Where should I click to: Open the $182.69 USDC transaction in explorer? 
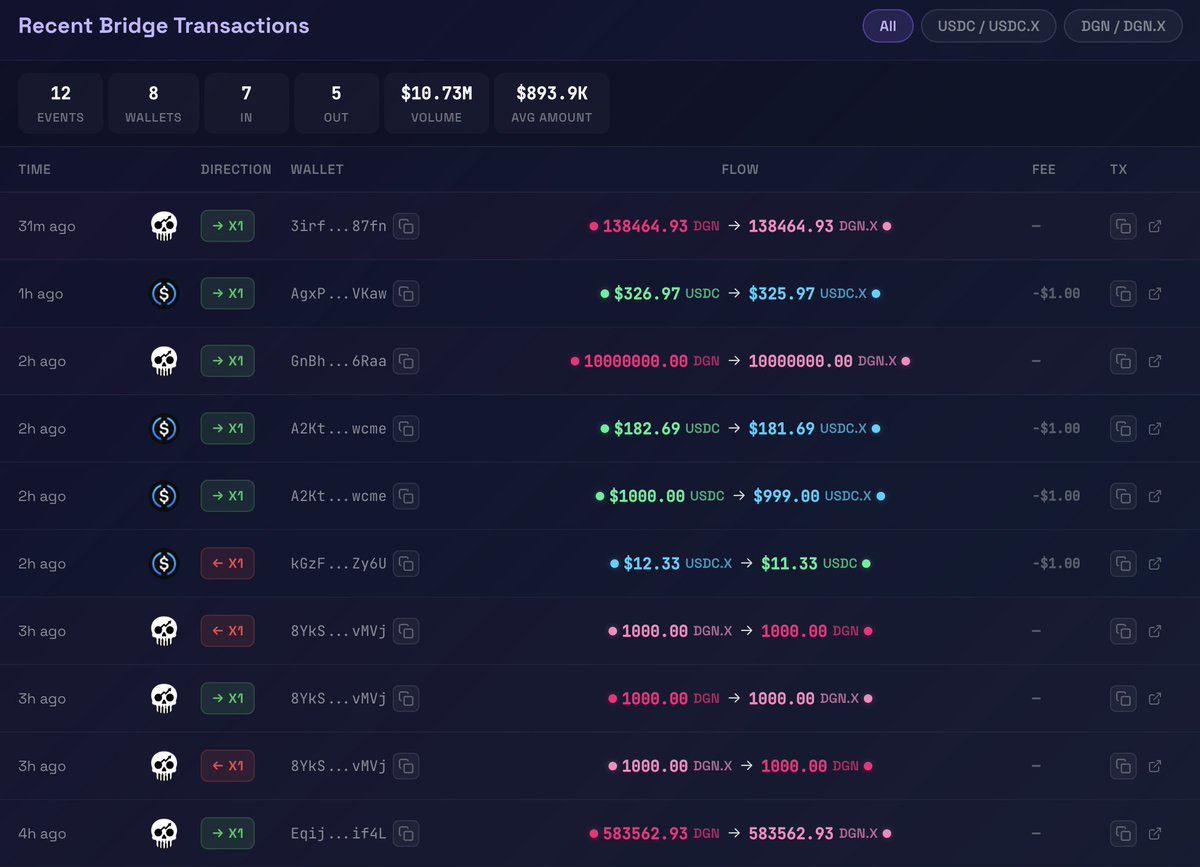pos(1155,429)
